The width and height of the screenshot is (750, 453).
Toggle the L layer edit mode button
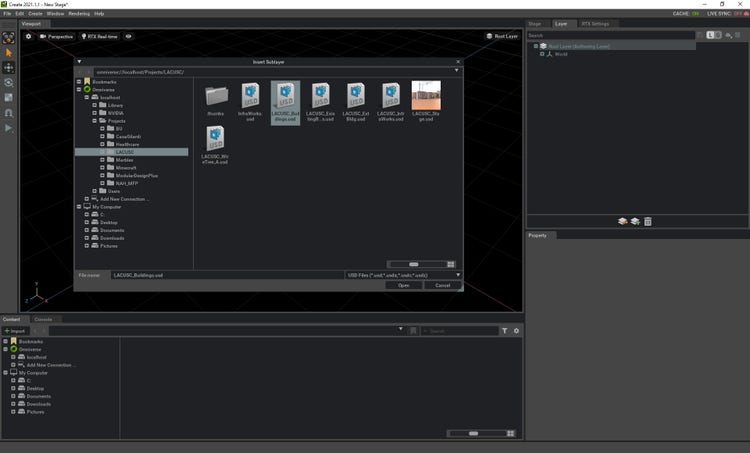coord(710,35)
